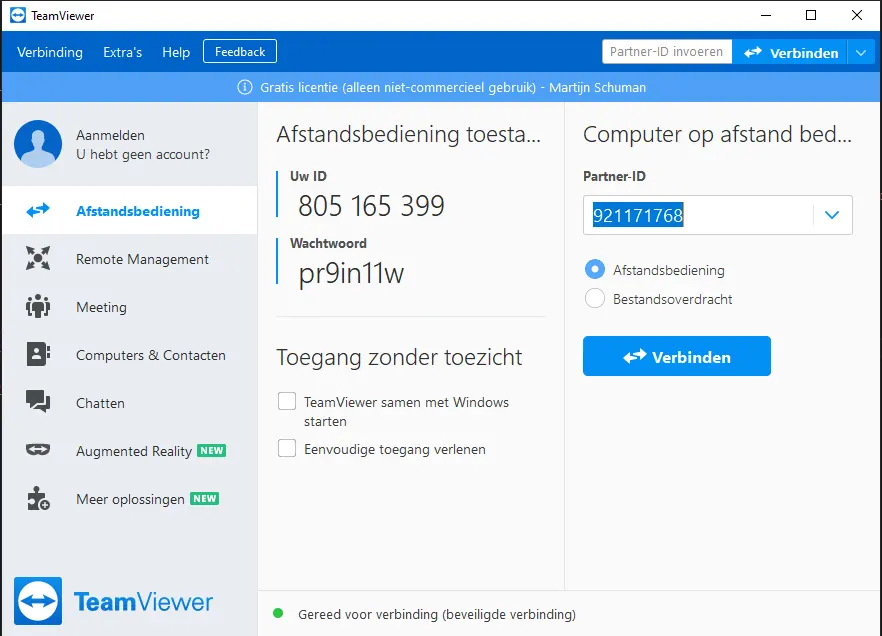Click the info icon in license banner
The width and height of the screenshot is (882, 636).
tap(245, 87)
